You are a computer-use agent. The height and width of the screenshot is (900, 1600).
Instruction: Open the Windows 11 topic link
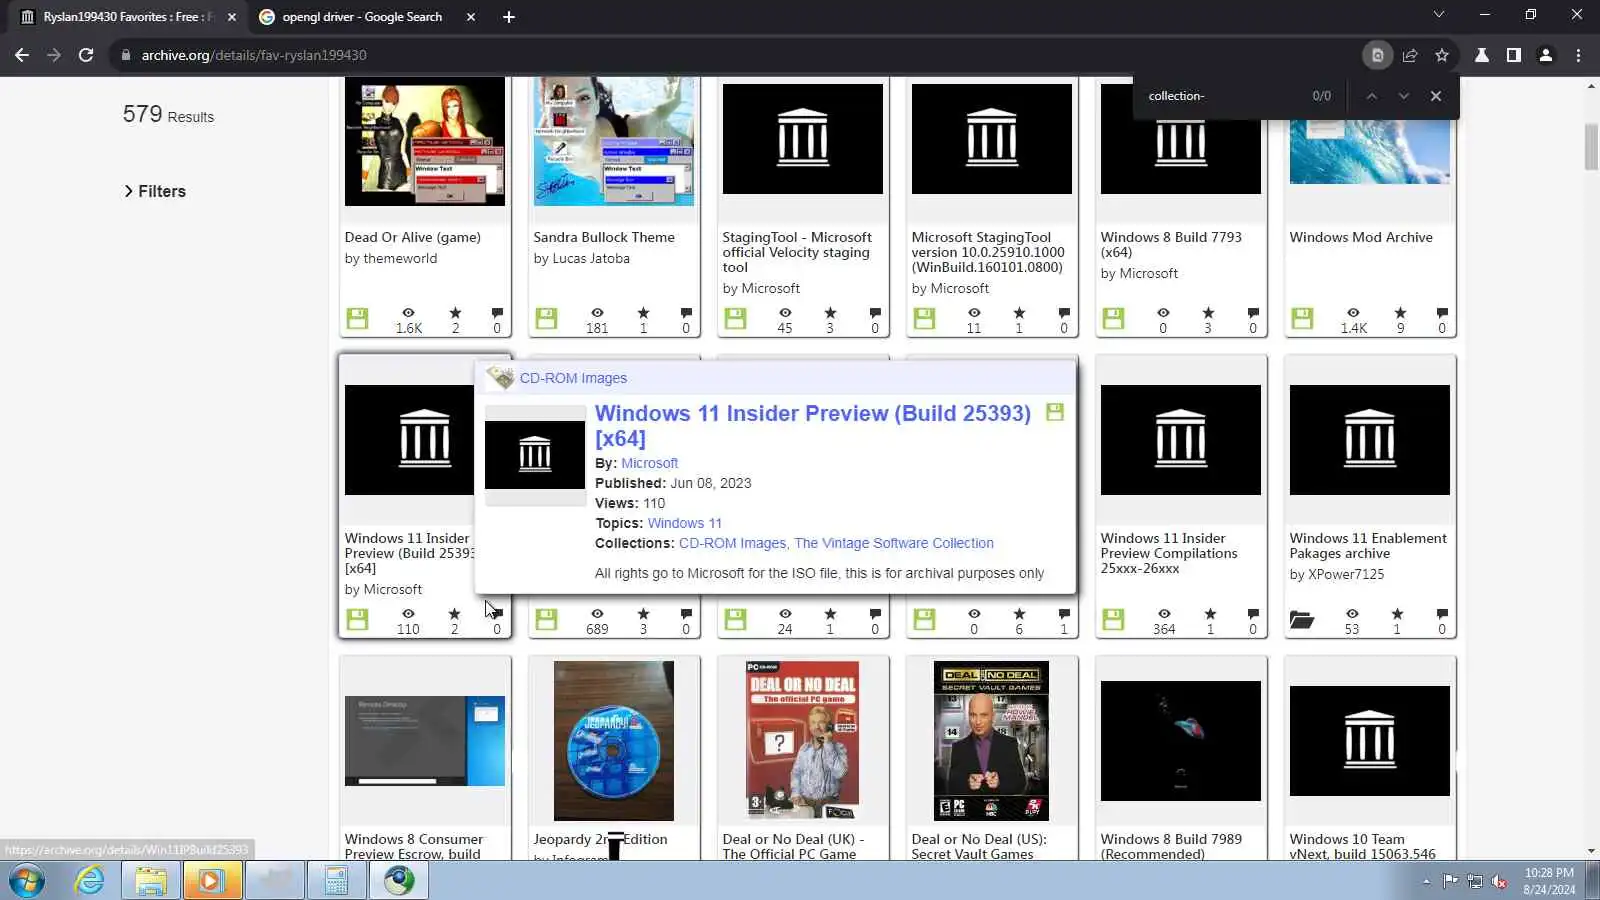pyautogui.click(x=685, y=523)
